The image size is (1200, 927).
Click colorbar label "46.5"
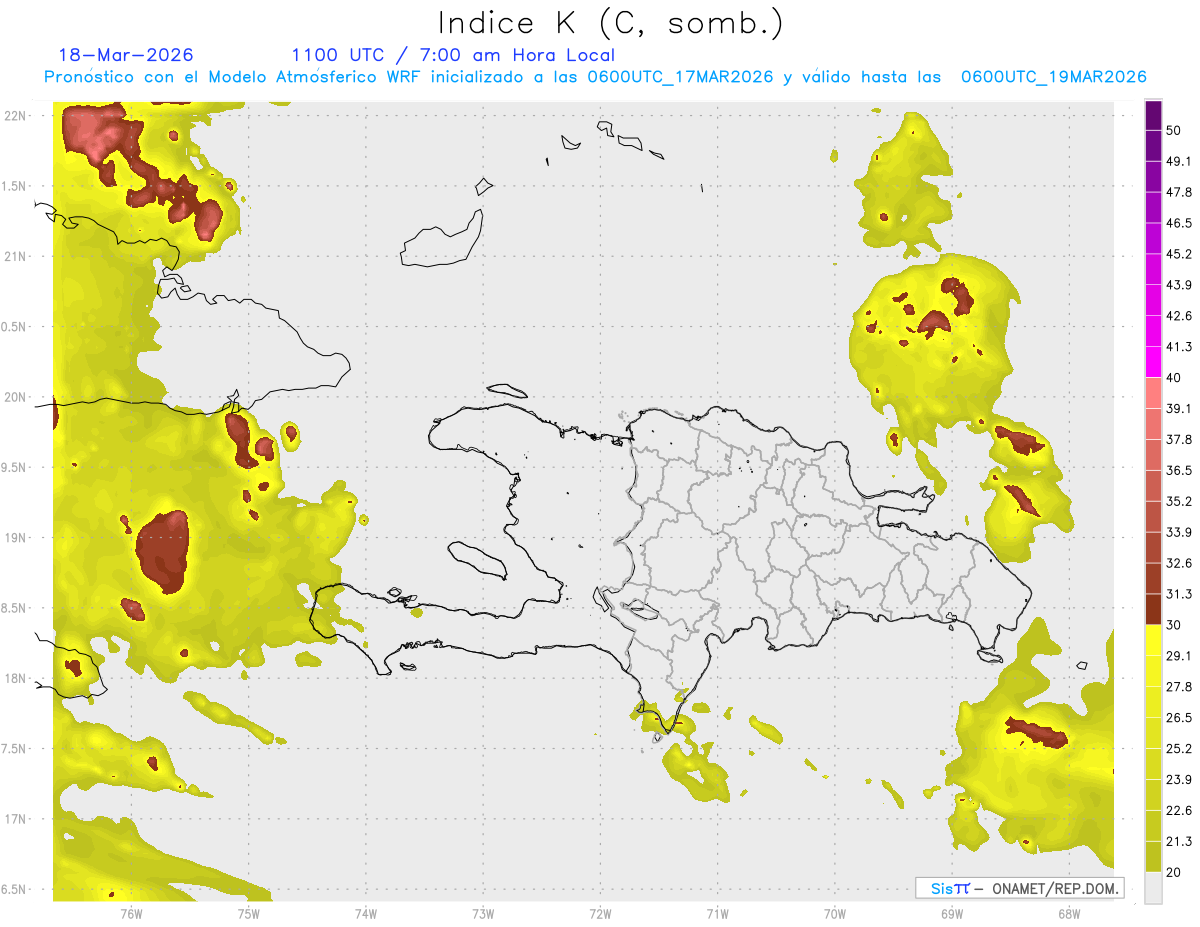(1180, 223)
